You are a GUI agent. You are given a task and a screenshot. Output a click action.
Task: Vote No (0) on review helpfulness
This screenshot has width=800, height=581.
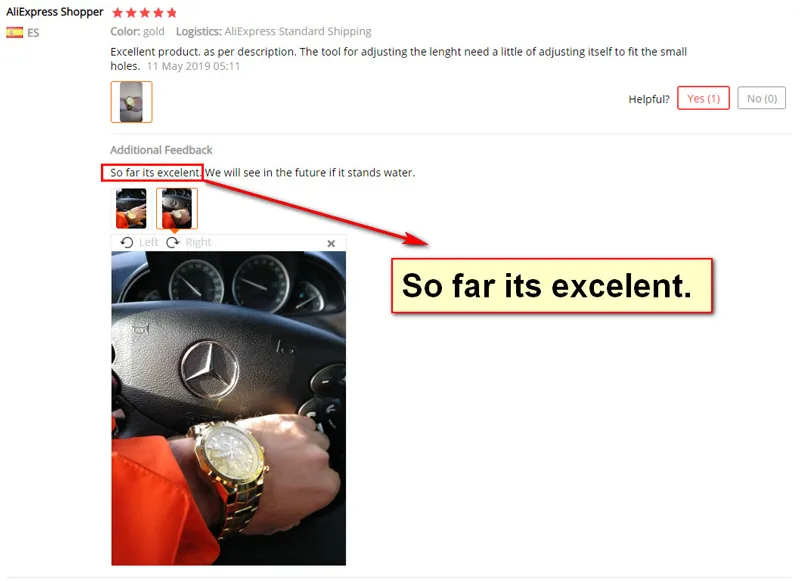coord(761,98)
